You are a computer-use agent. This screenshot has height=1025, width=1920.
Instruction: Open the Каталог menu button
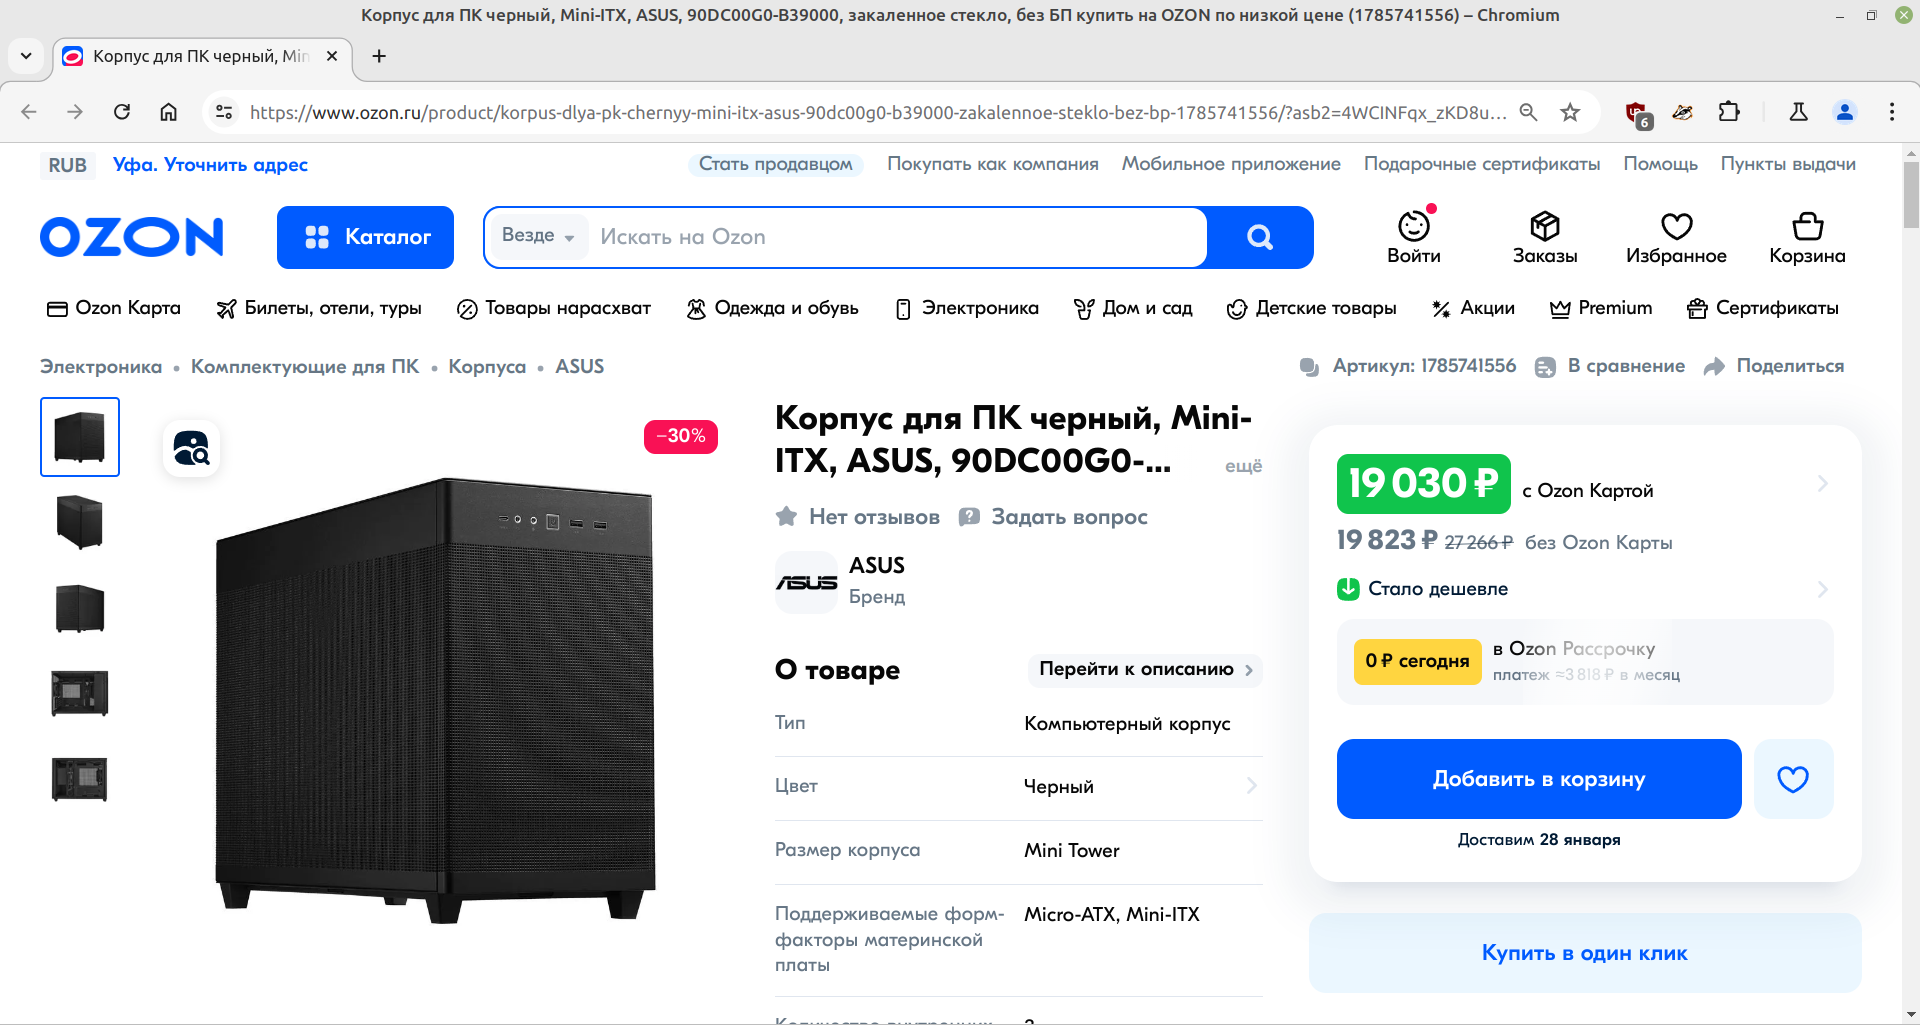(365, 237)
